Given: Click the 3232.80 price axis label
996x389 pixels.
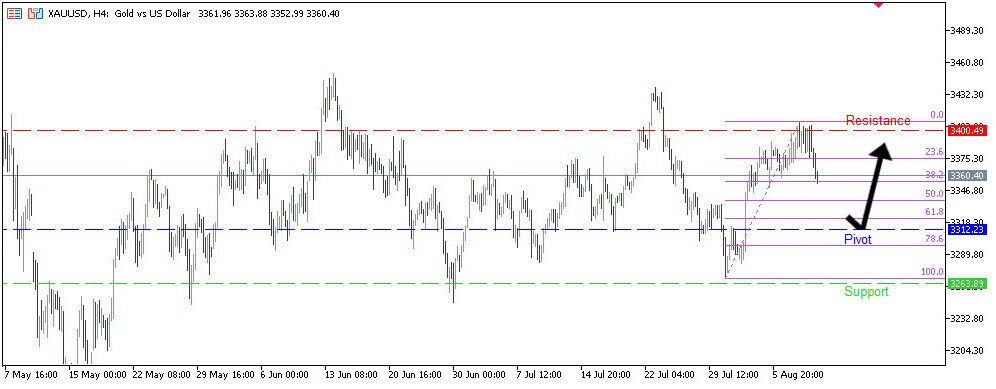Looking at the screenshot, I should click(967, 319).
